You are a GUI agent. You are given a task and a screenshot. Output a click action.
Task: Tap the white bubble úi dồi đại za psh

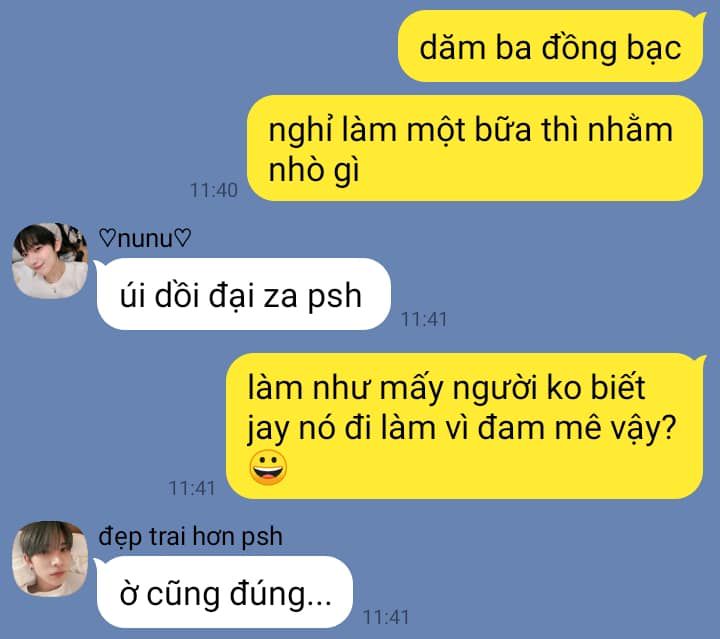click(x=242, y=294)
